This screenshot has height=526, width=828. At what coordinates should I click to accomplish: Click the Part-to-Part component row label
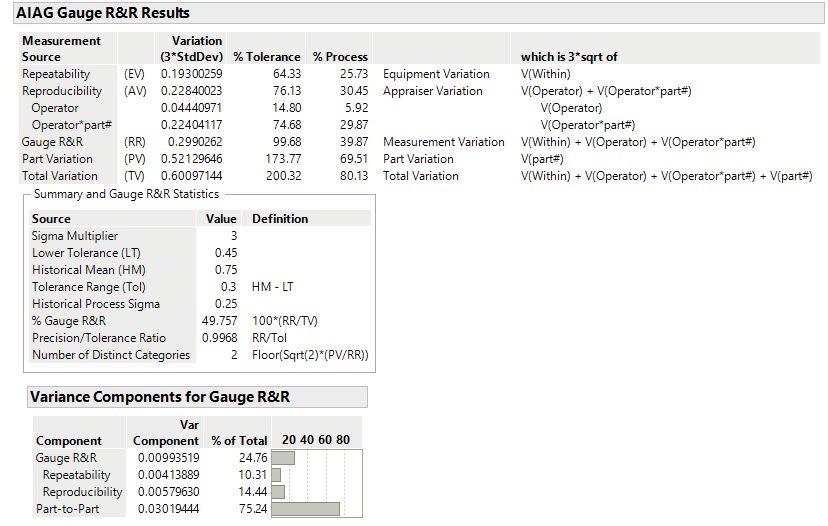click(x=67, y=509)
